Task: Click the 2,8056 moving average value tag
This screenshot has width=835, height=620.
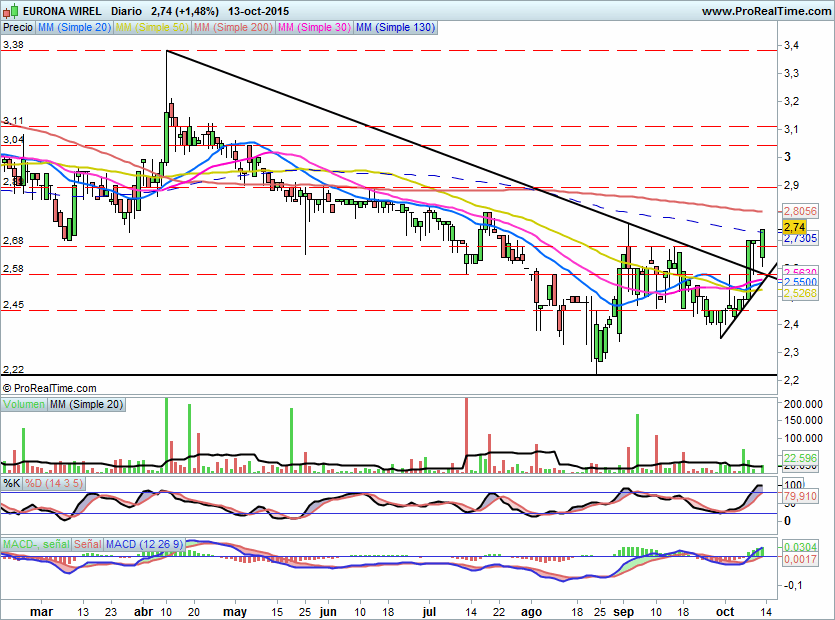Action: pyautogui.click(x=800, y=211)
